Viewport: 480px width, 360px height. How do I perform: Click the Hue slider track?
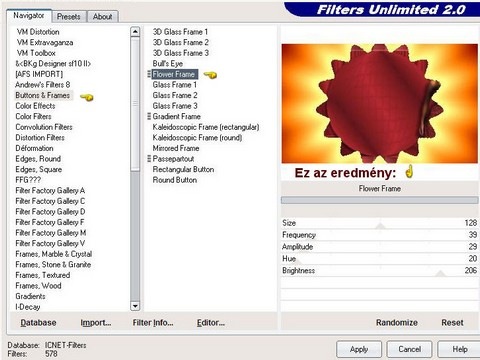[x=380, y=259]
